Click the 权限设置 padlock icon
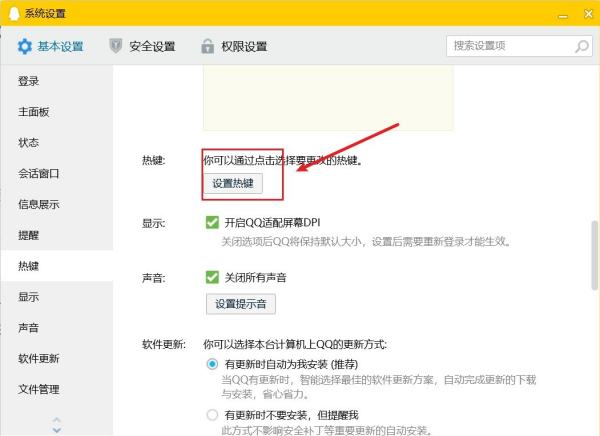600x436 pixels. [207, 46]
